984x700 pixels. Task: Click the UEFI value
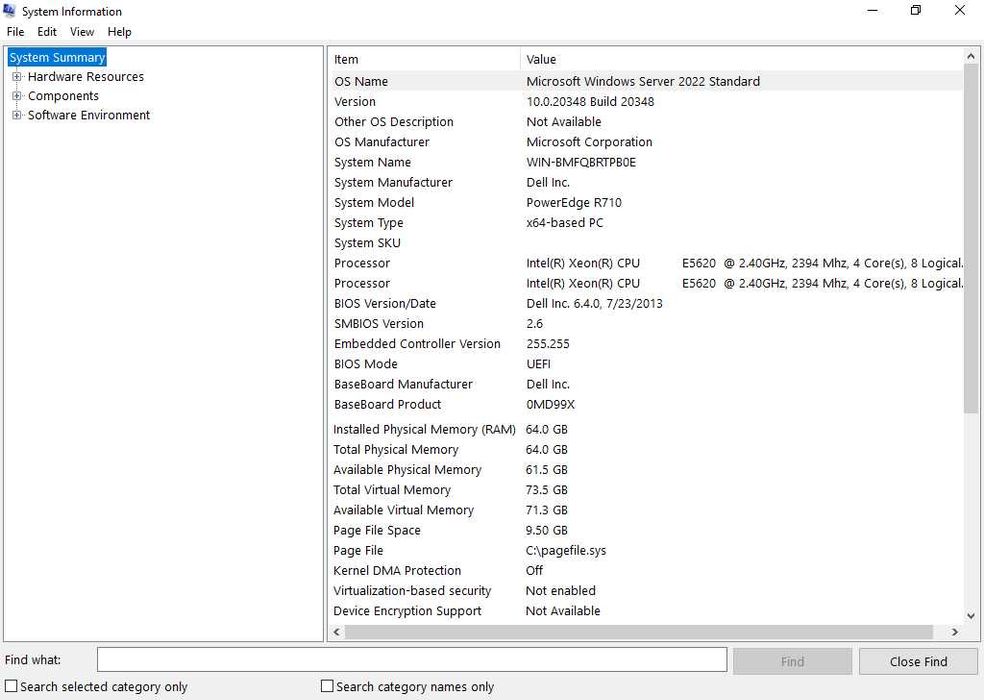coord(538,363)
